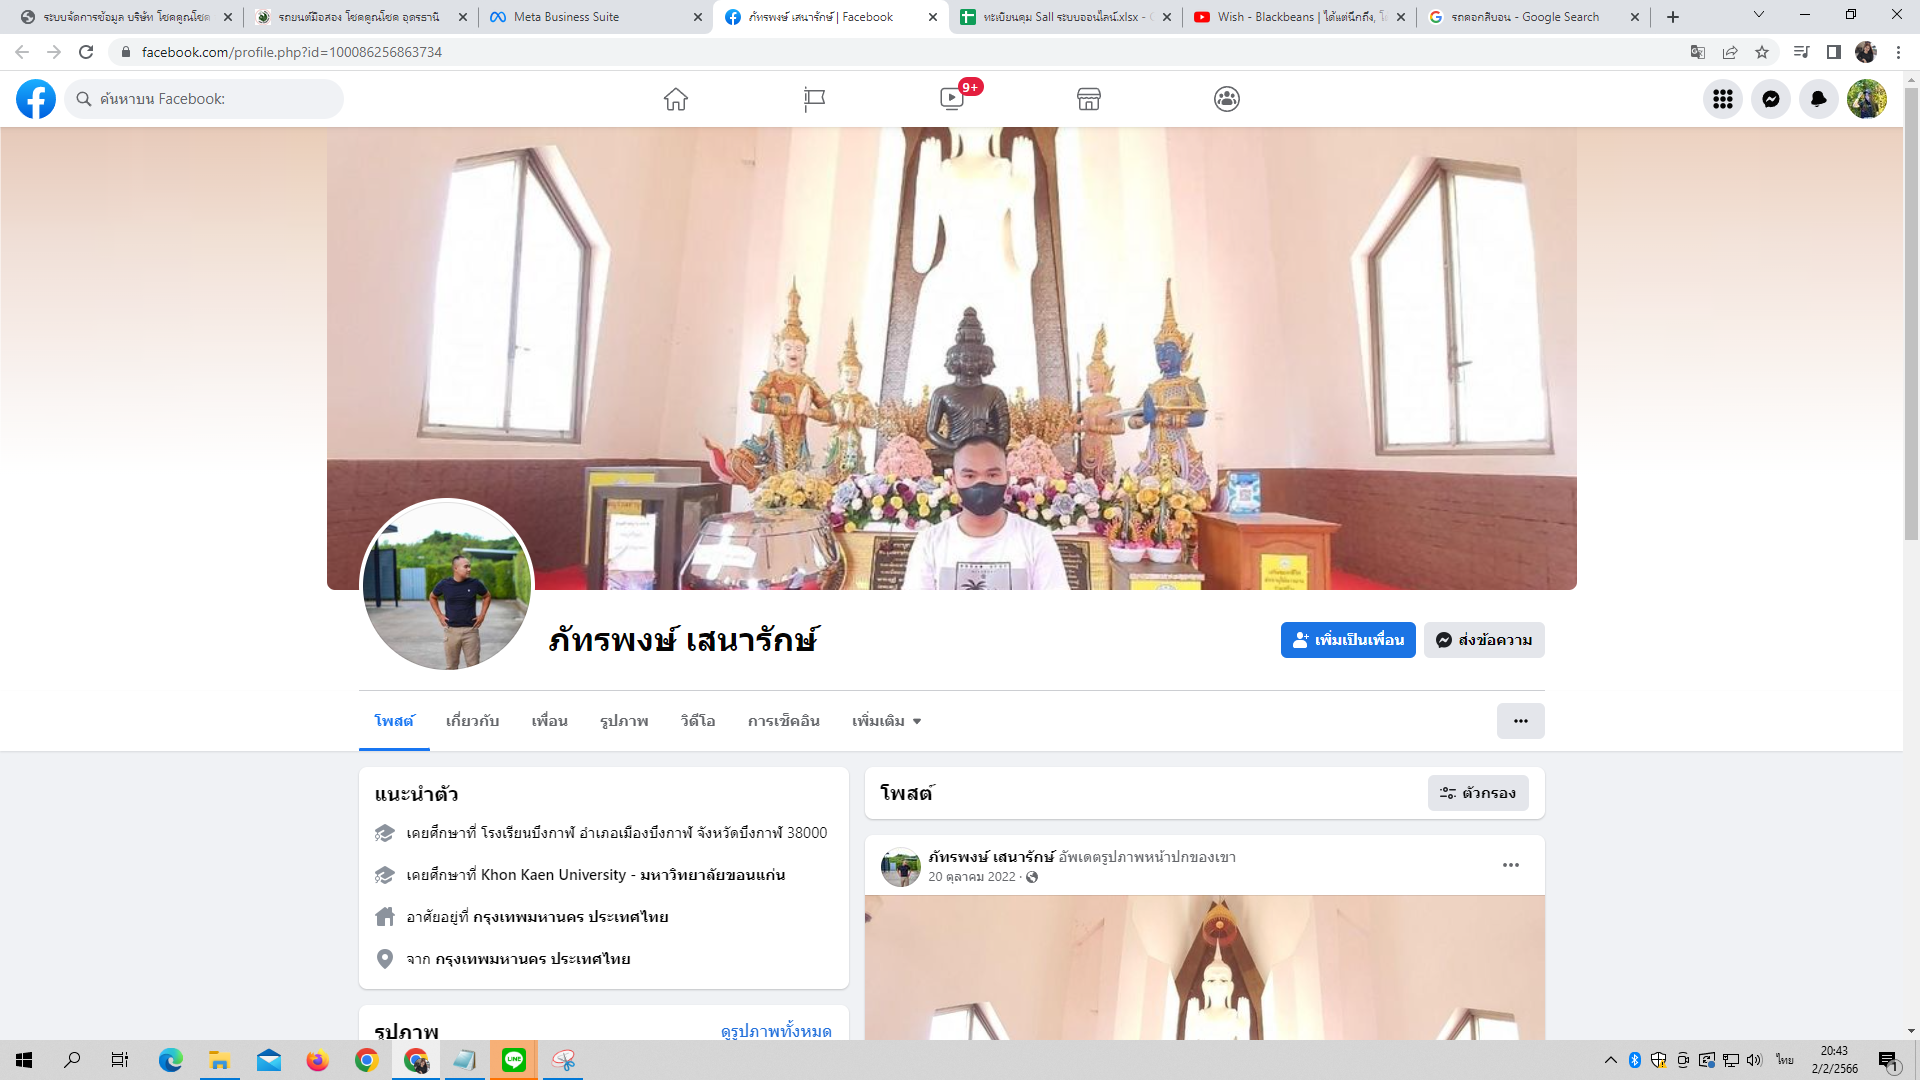
Task: Click เพิ่มเป็นเพื่อน add friend button
Action: tap(1347, 640)
